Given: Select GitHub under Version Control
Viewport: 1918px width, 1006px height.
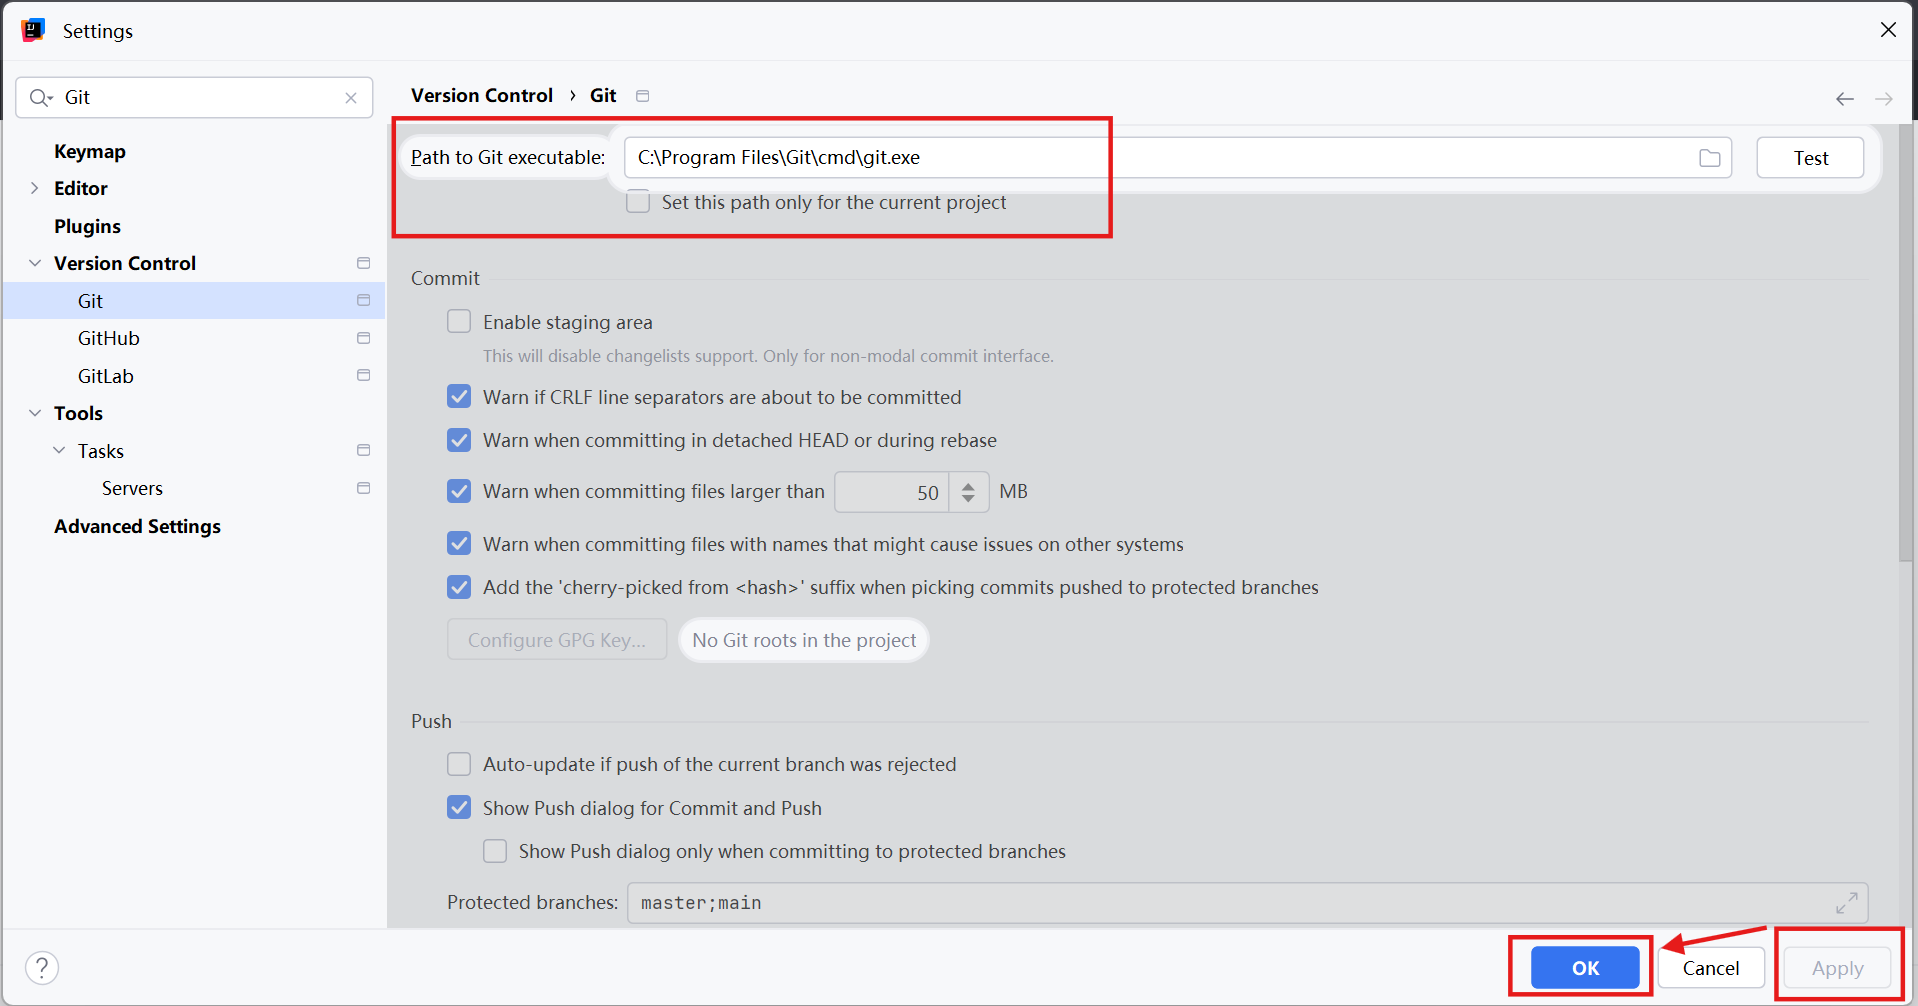Looking at the screenshot, I should pyautogui.click(x=109, y=338).
